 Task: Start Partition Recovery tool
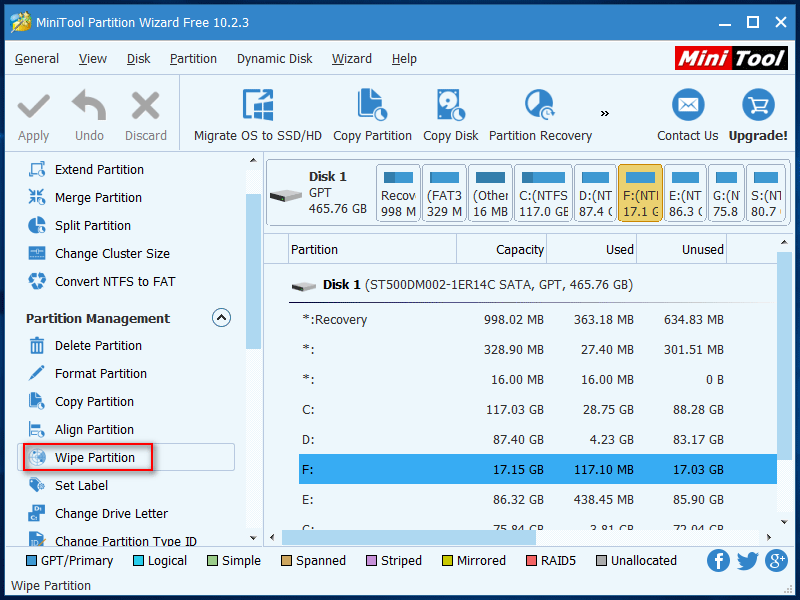pyautogui.click(x=540, y=105)
